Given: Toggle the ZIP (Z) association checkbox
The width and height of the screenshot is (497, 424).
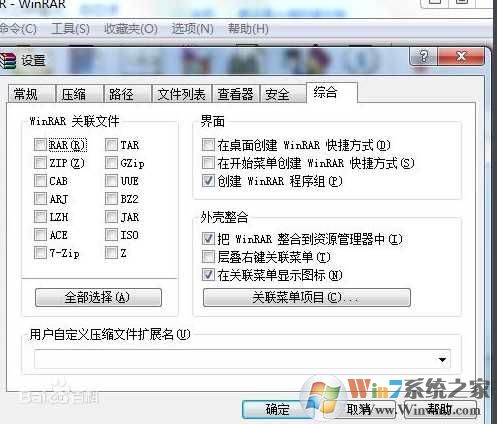Looking at the screenshot, I should point(40,163).
